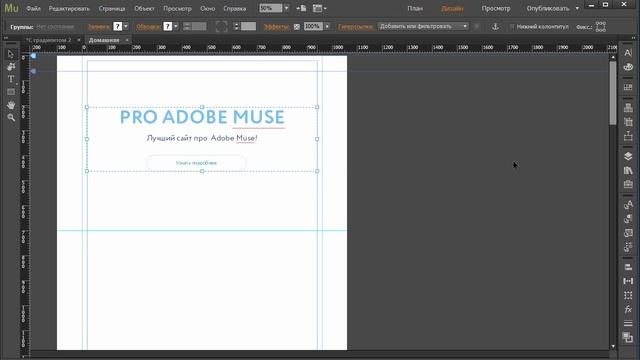Open the three-lines Wrap panel icon
640x360 pixels.
[628, 323]
